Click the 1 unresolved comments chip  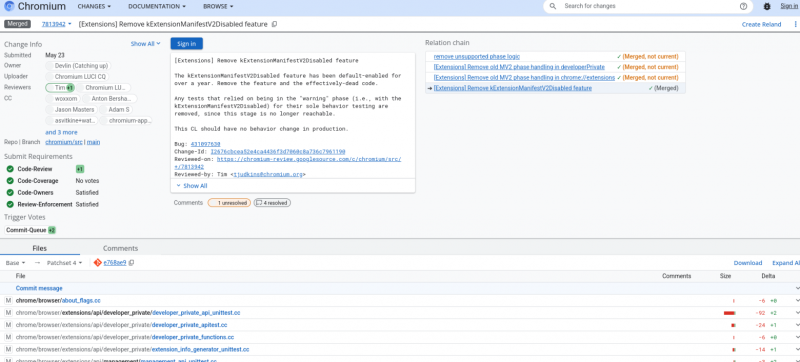click(229, 202)
